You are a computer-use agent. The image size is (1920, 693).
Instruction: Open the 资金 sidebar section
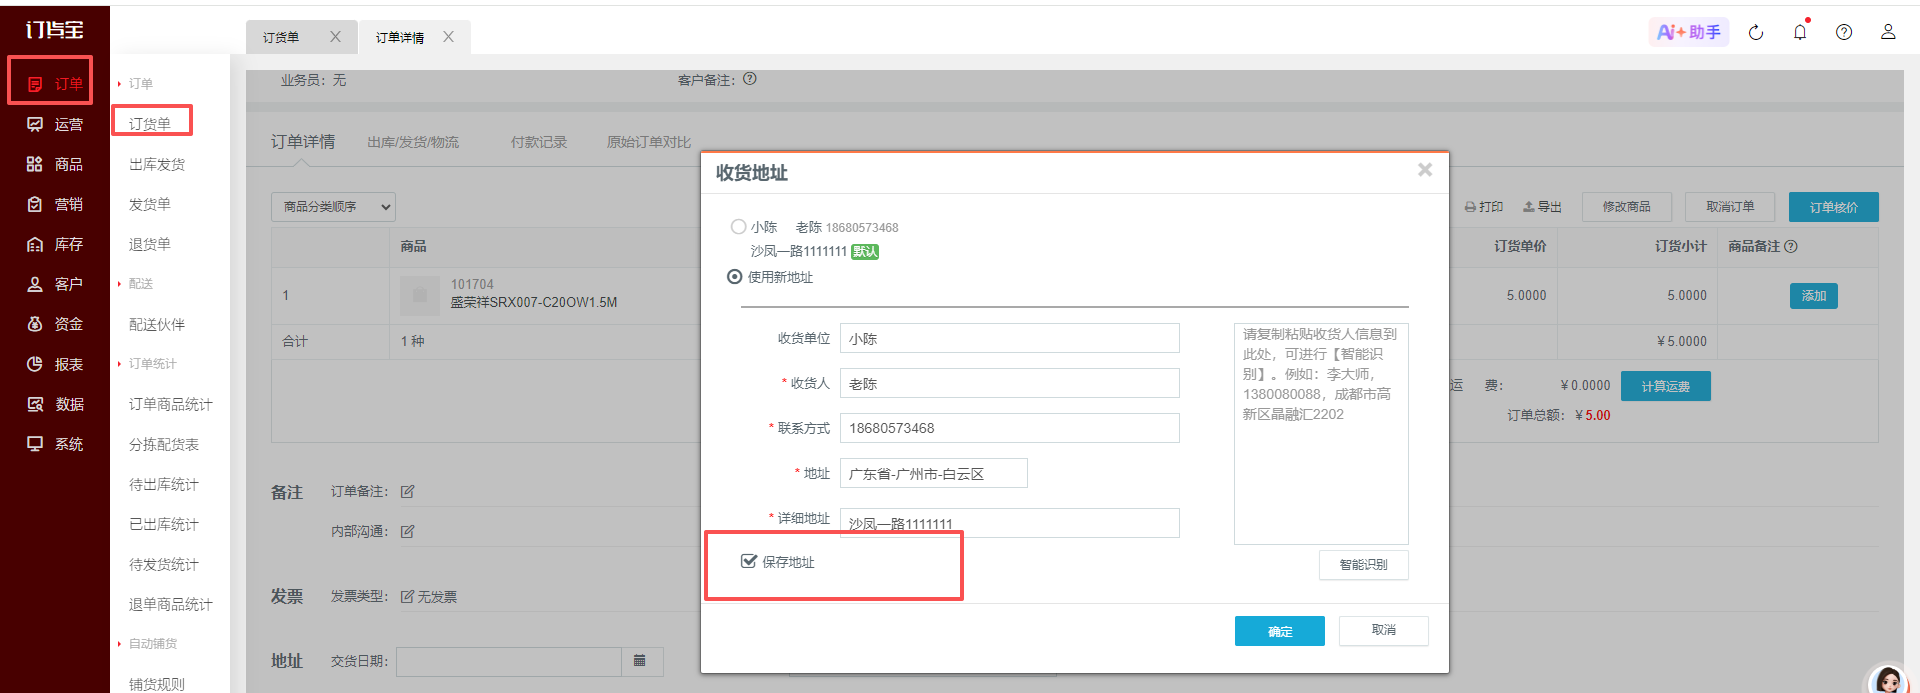click(55, 324)
